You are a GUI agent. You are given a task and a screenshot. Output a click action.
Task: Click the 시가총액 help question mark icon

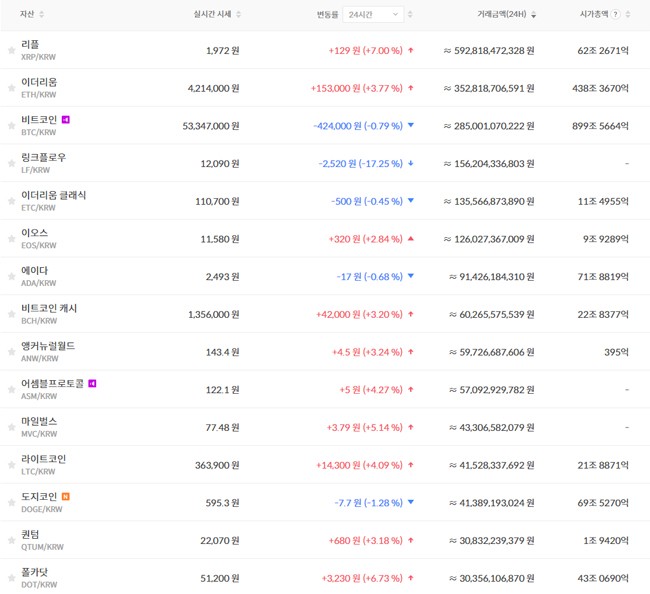pyautogui.click(x=616, y=15)
